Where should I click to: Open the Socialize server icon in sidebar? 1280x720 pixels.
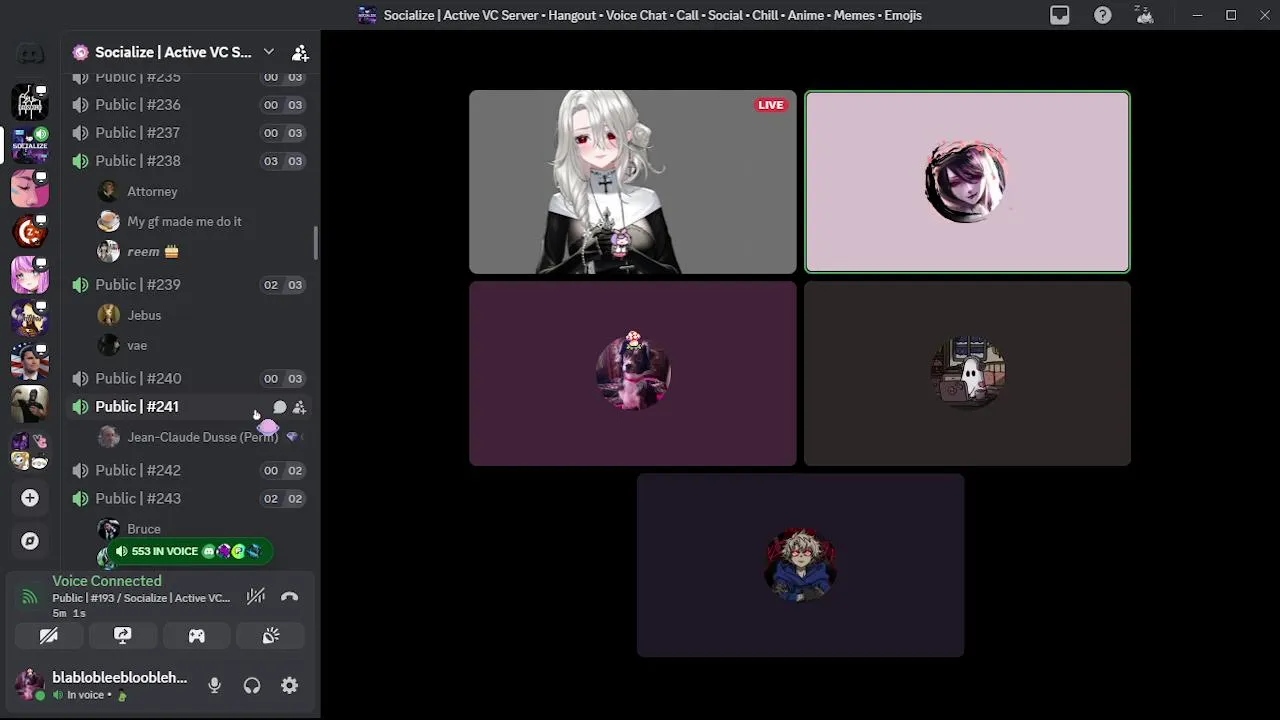[30, 145]
